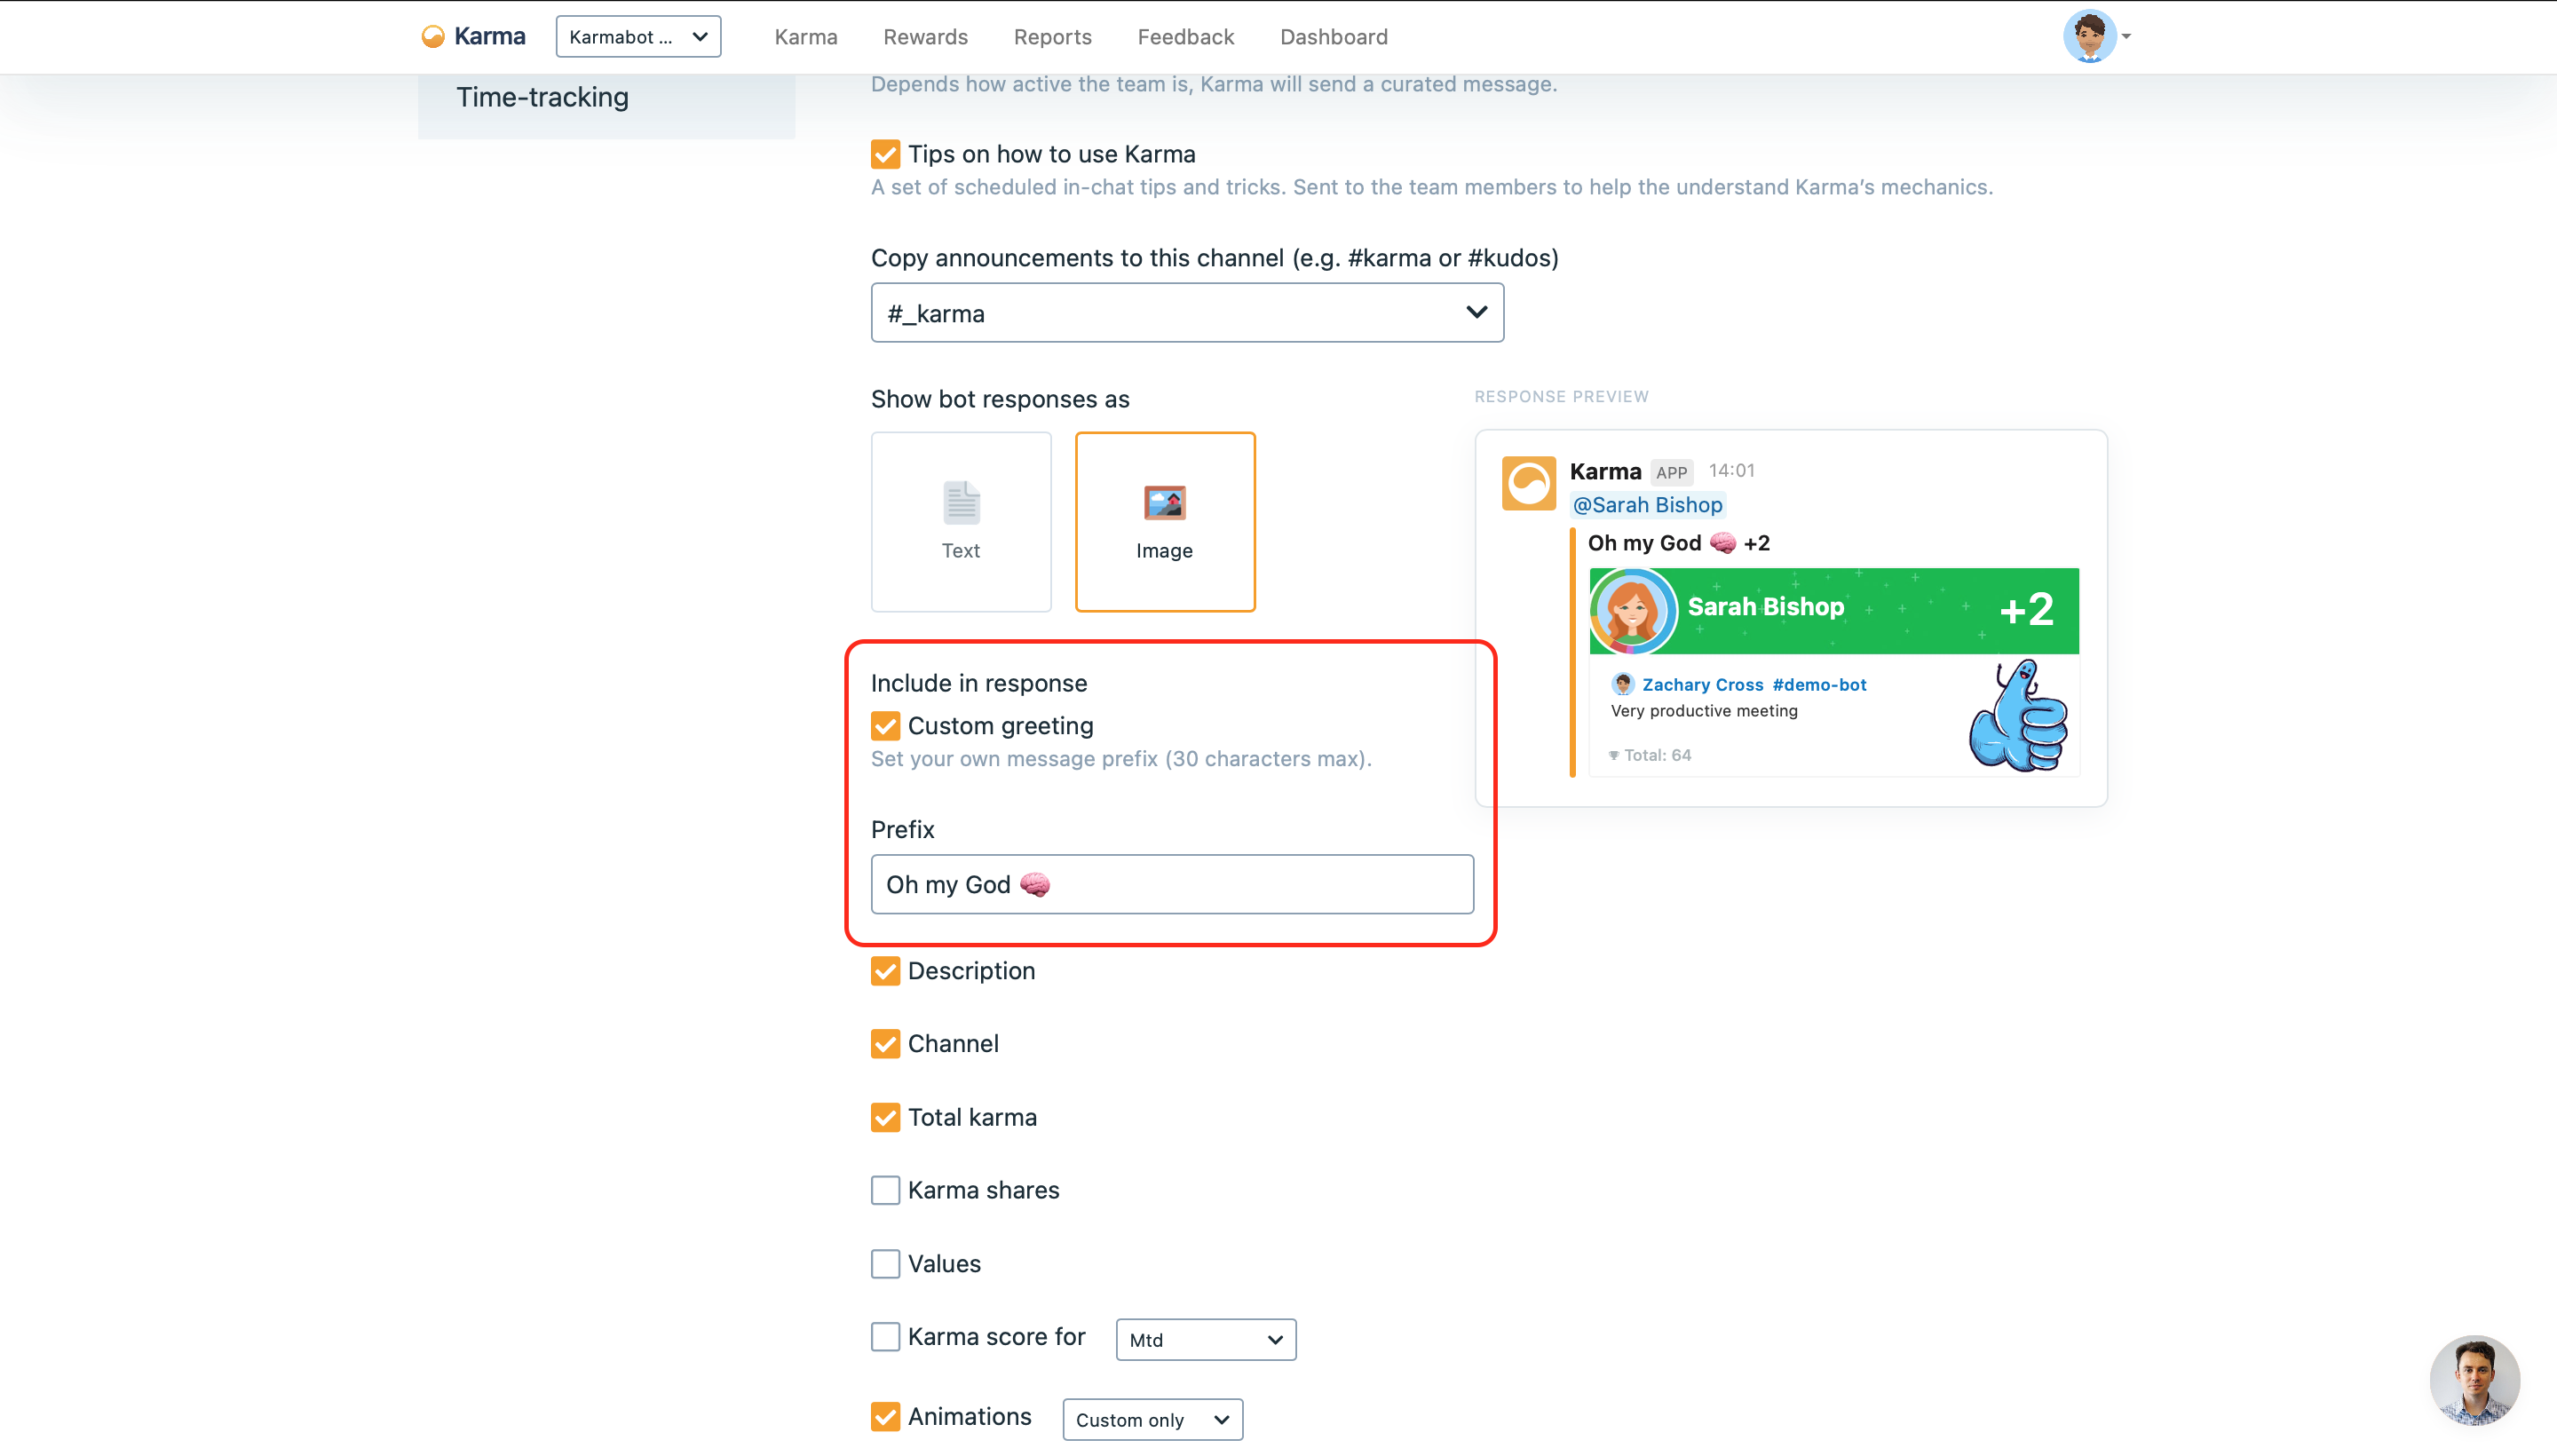Uncheck the Custom greeting checkbox
This screenshot has height=1456, width=2557.
[x=885, y=726]
